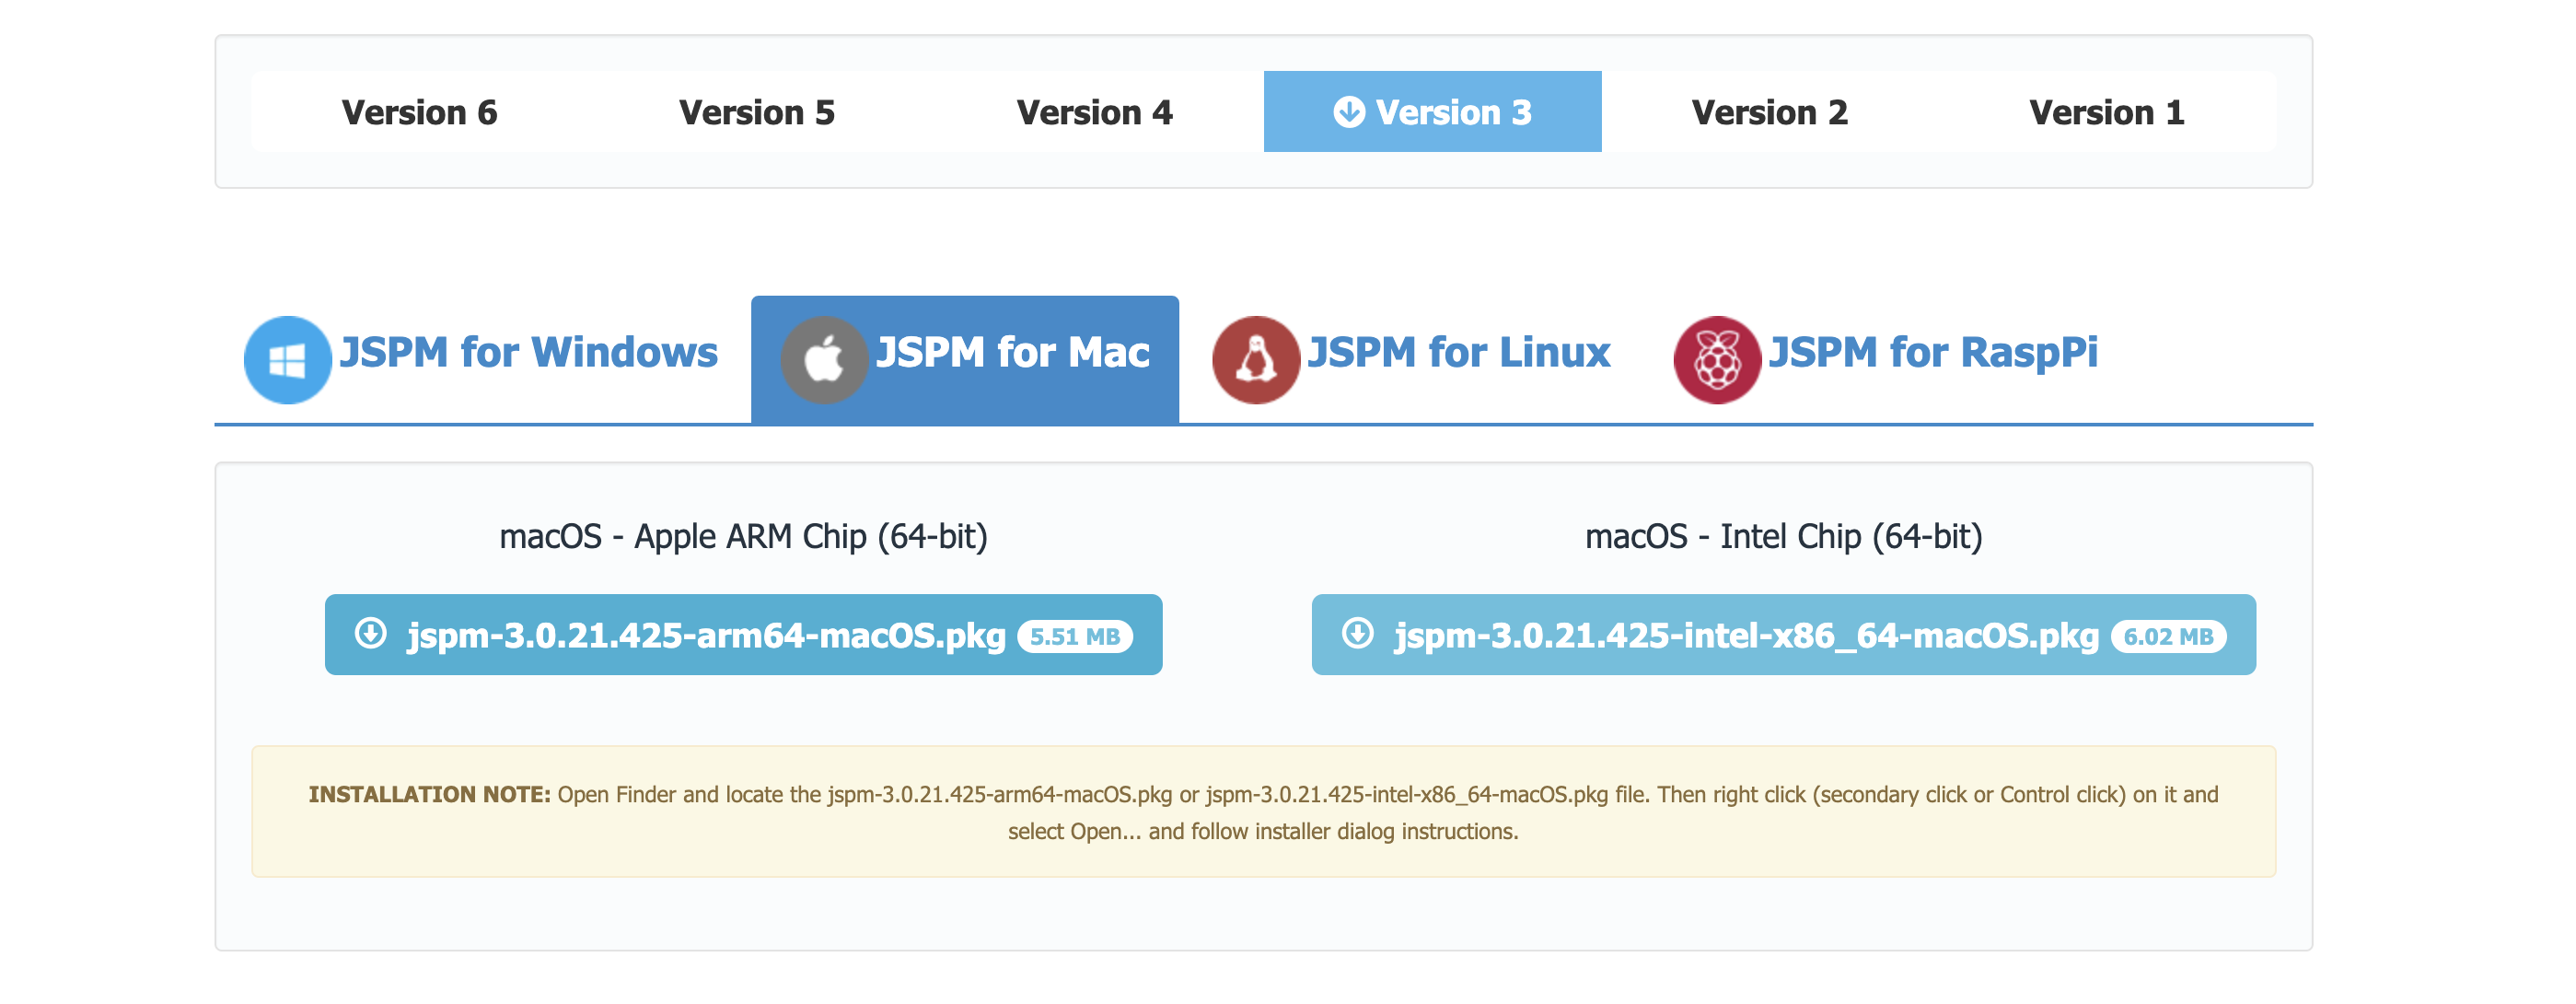Screen dimensions: 2576x1004
Task: Click the 6.02 MB size badge
Action: [2168, 637]
